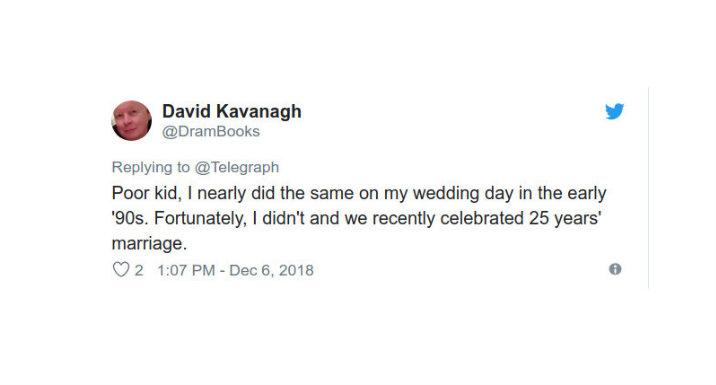Click the word "marriage." in the tweet
The height and width of the screenshot is (385, 716).
click(x=149, y=243)
